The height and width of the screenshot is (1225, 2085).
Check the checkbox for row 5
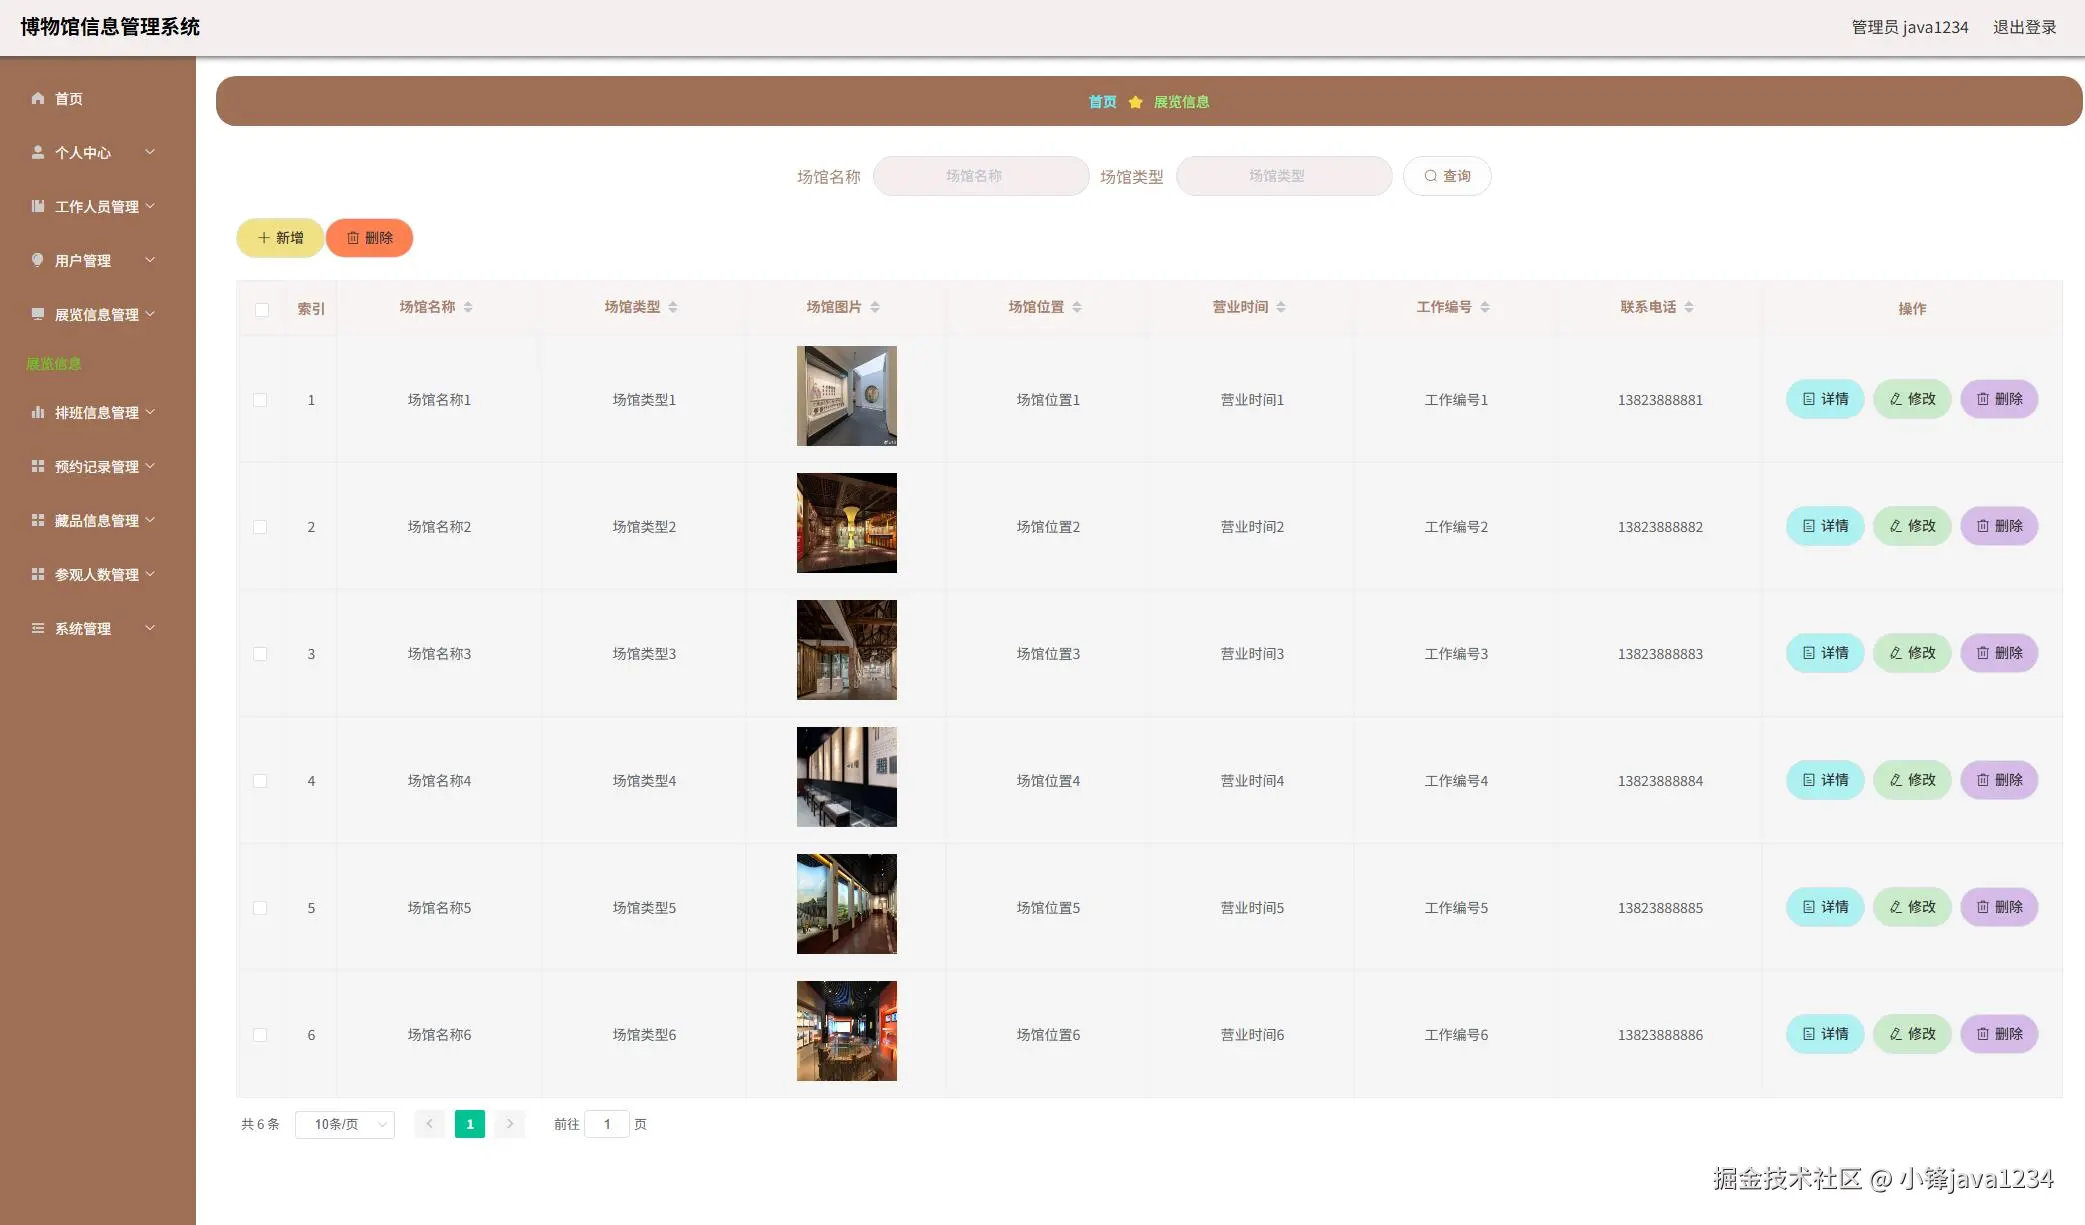click(x=260, y=908)
